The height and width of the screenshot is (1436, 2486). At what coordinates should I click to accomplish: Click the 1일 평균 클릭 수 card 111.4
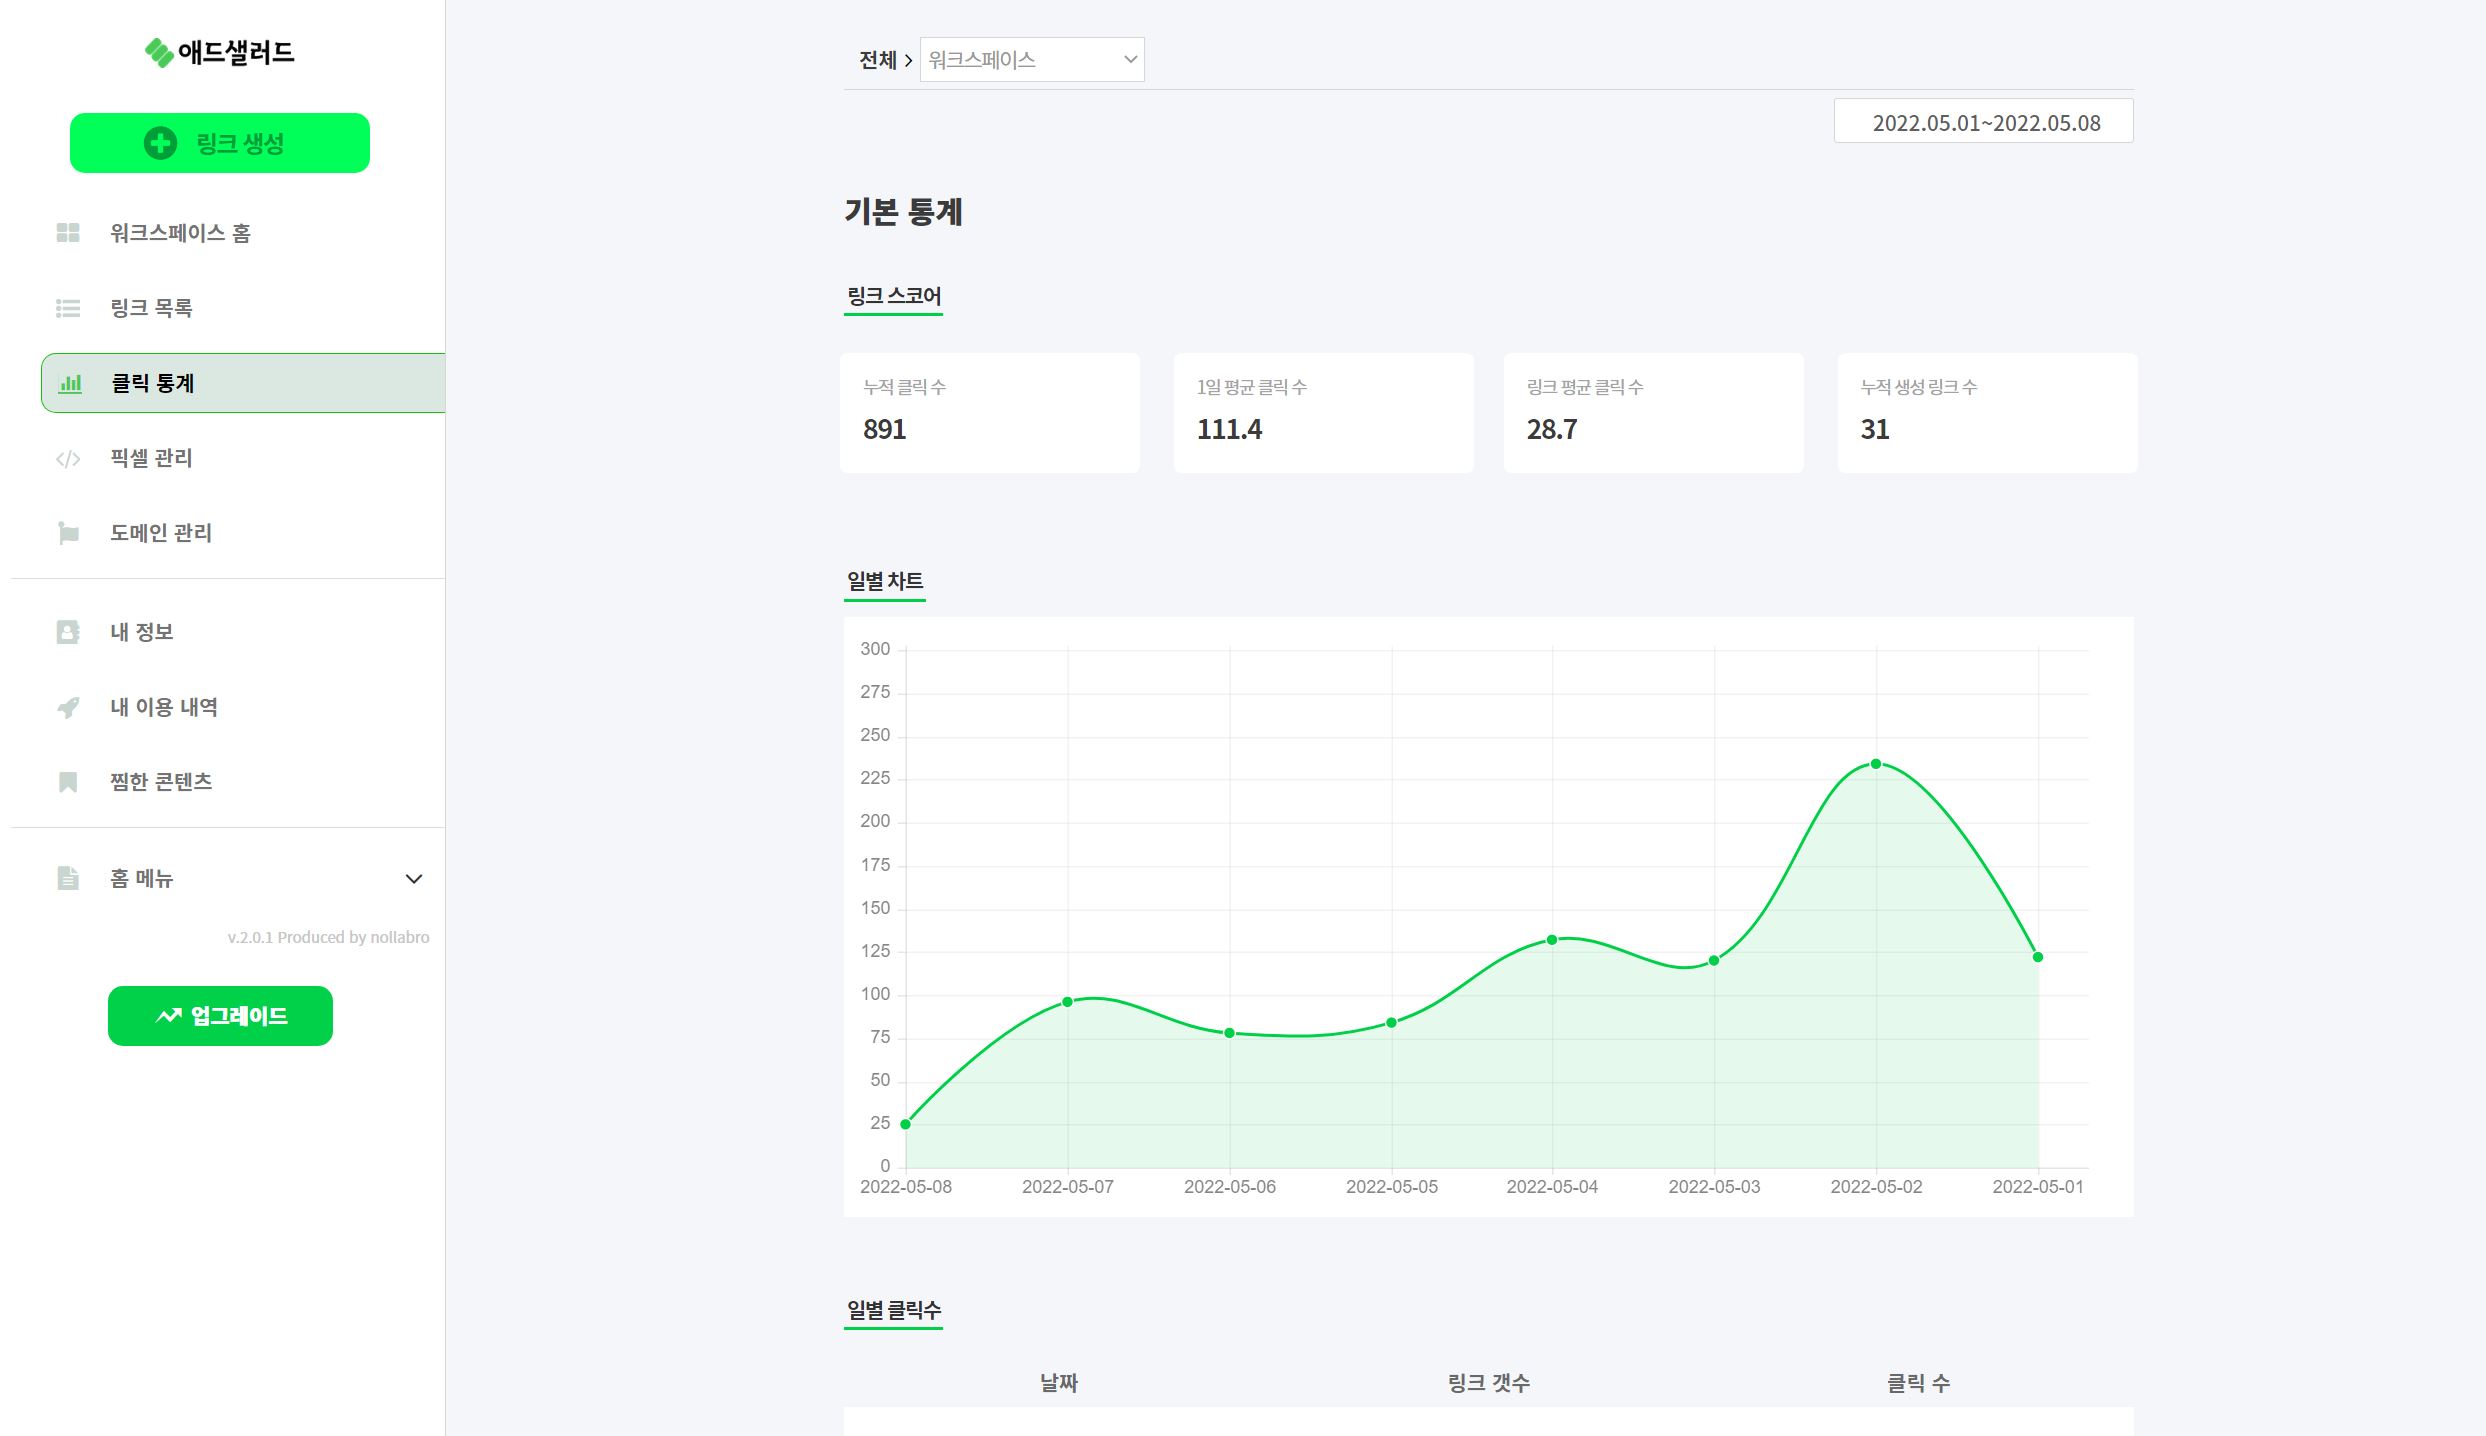point(1324,413)
